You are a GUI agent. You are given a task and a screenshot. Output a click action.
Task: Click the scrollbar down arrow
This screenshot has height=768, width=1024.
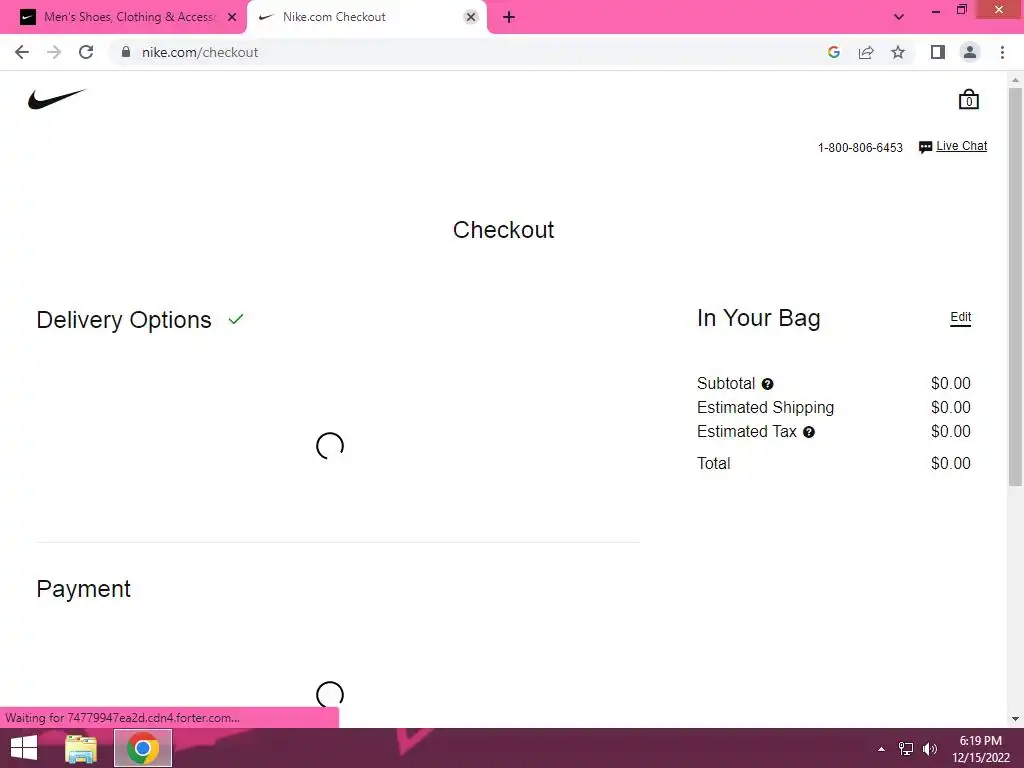click(x=1015, y=719)
